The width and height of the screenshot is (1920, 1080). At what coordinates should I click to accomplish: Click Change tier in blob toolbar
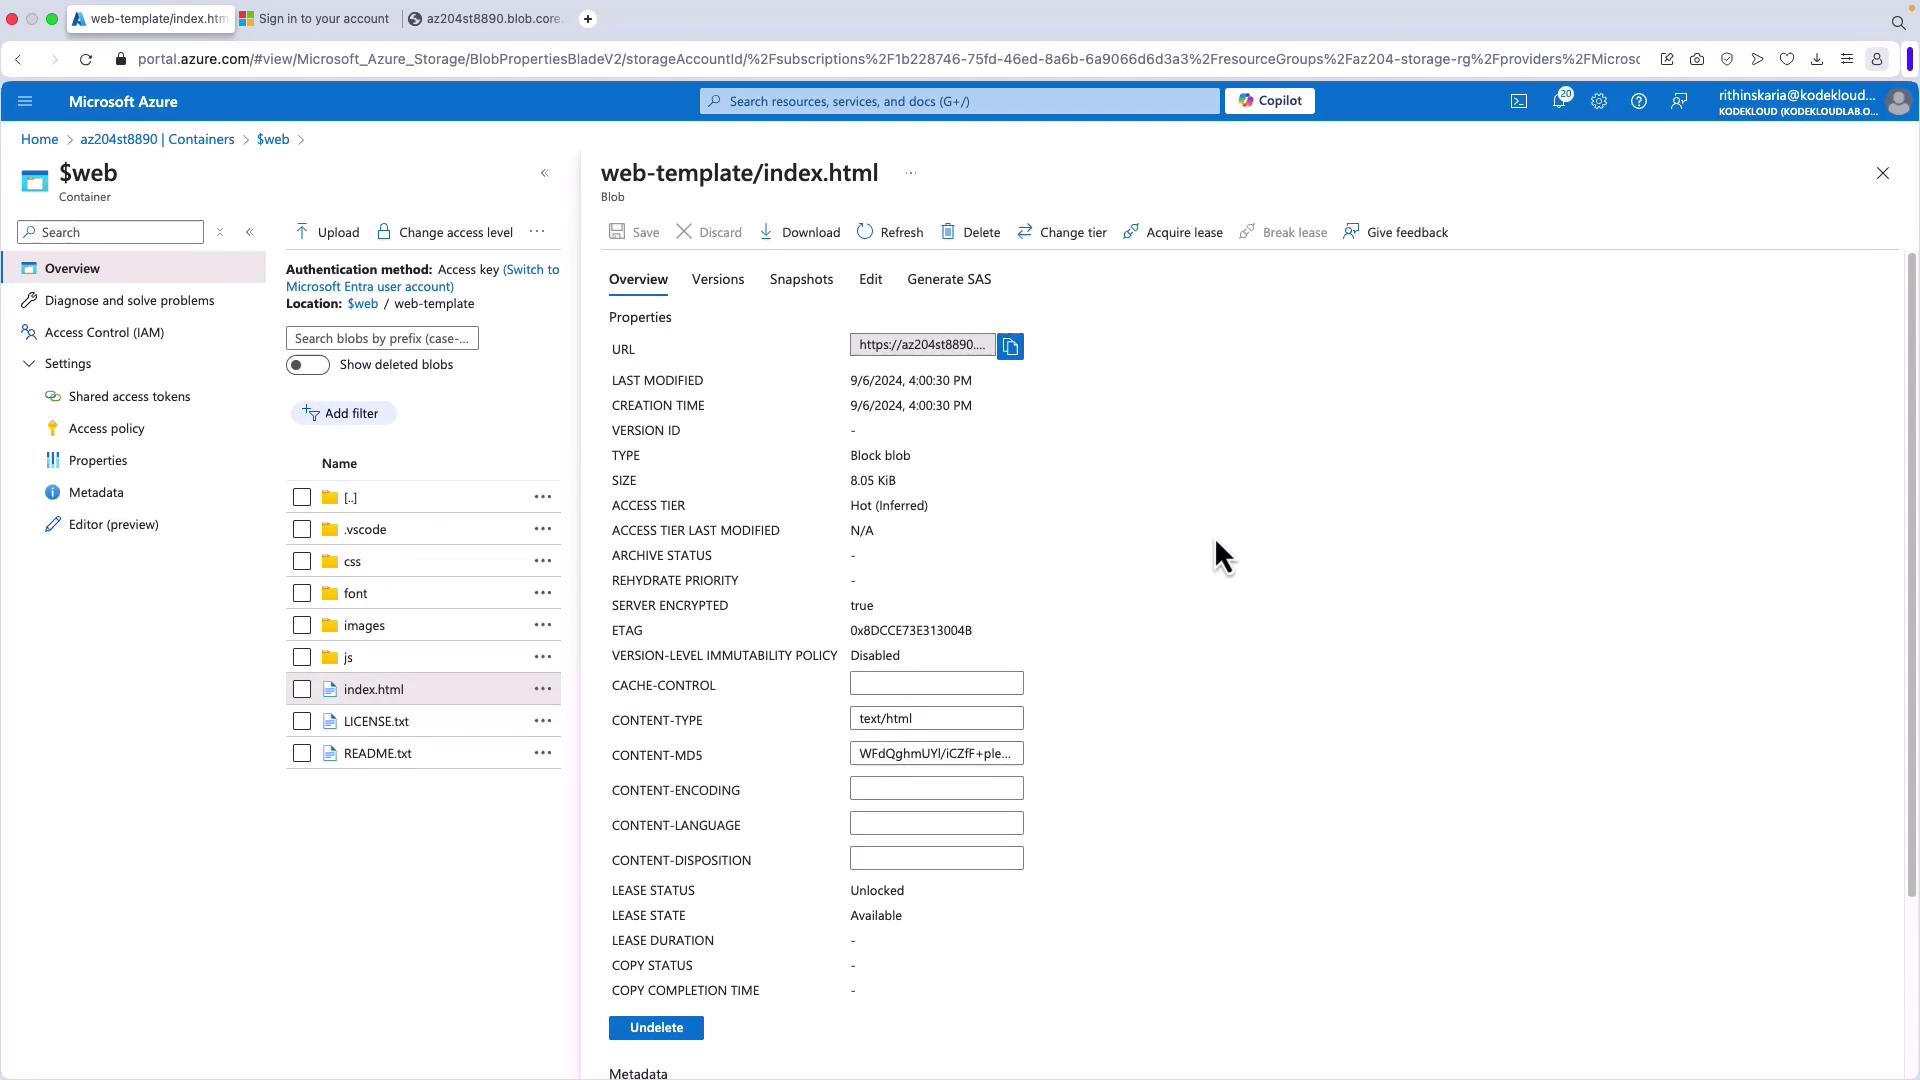coord(1062,232)
